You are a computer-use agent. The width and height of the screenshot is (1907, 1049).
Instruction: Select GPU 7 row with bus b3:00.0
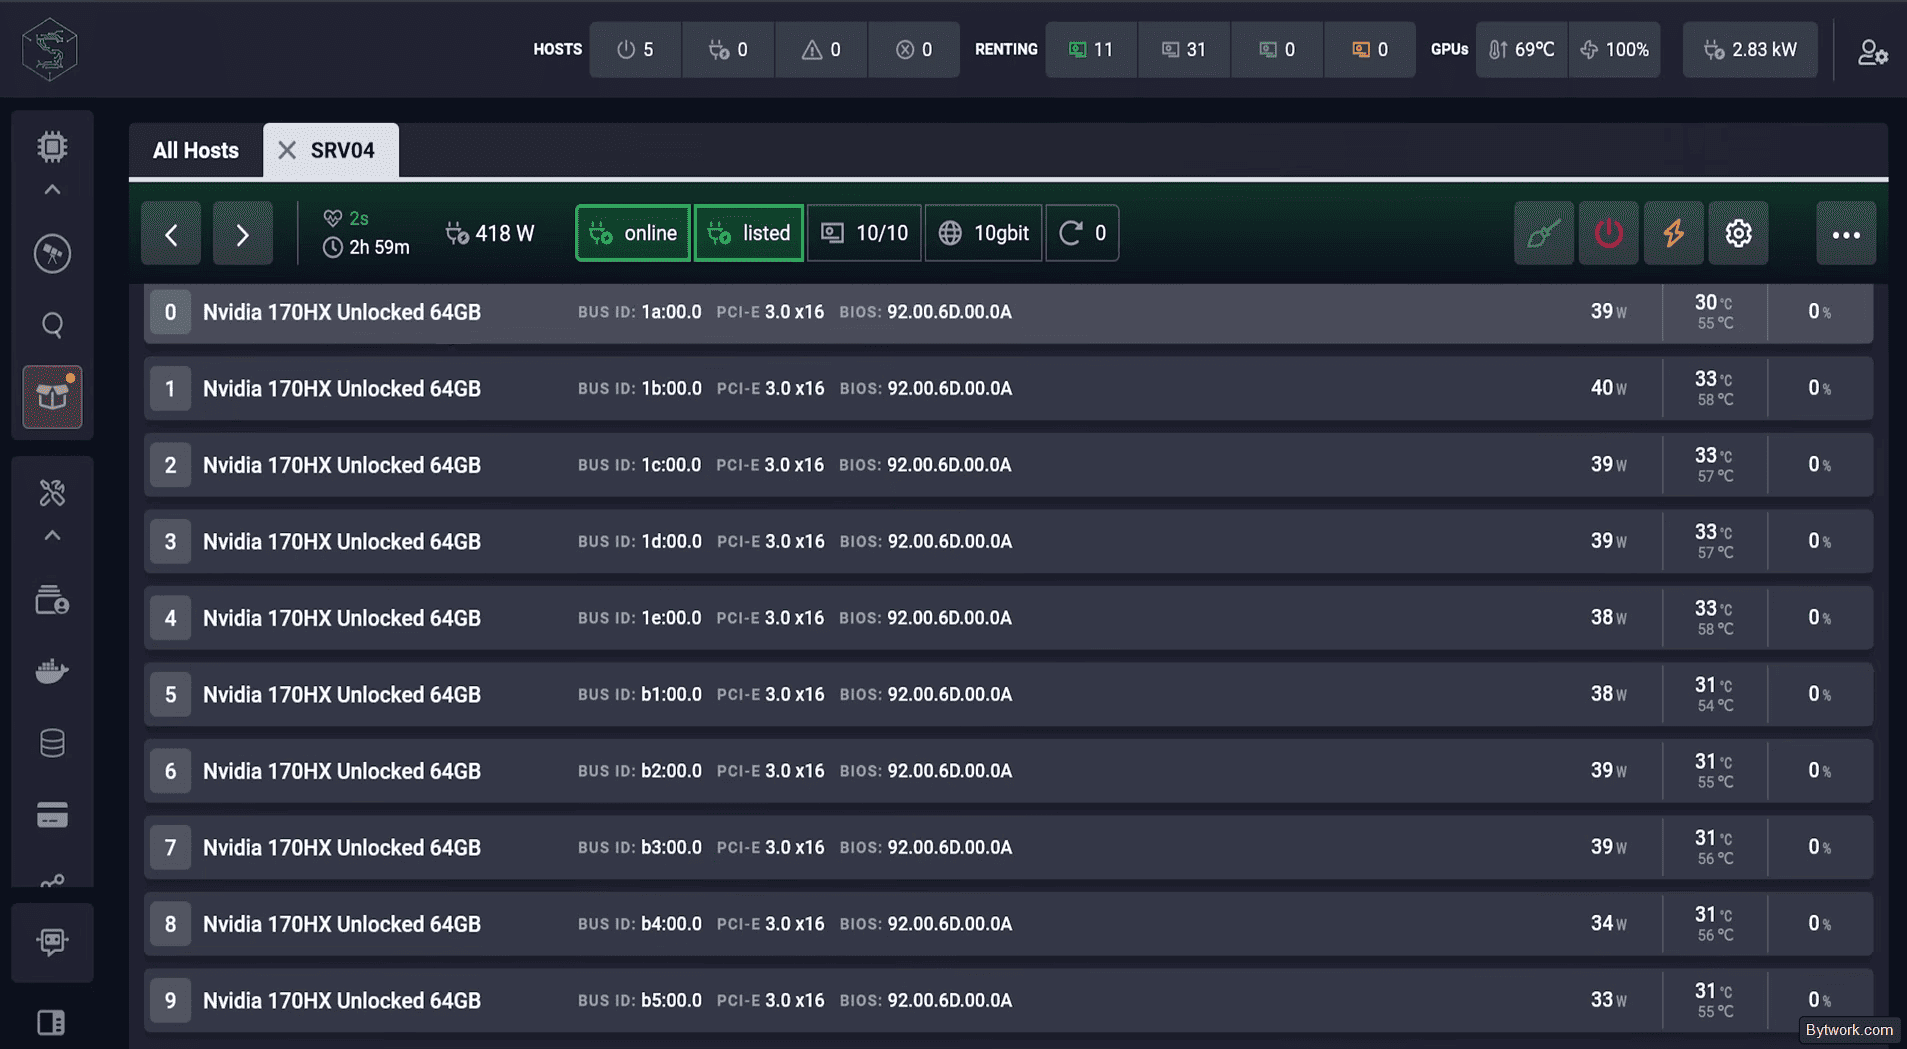click(x=1008, y=847)
